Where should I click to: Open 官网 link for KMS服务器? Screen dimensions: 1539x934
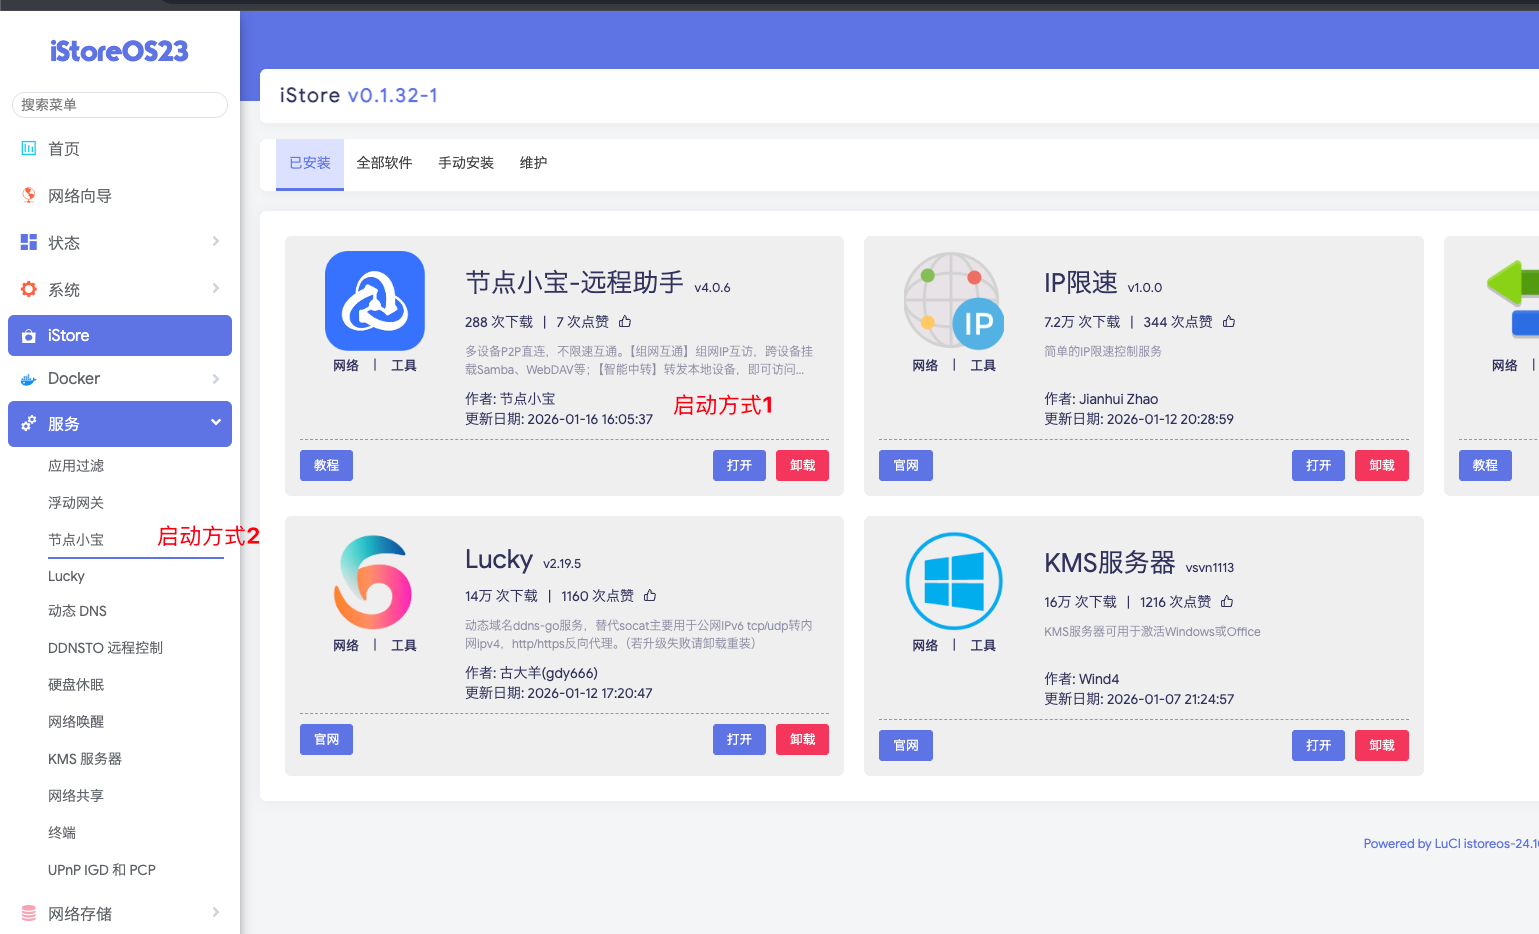(x=905, y=745)
